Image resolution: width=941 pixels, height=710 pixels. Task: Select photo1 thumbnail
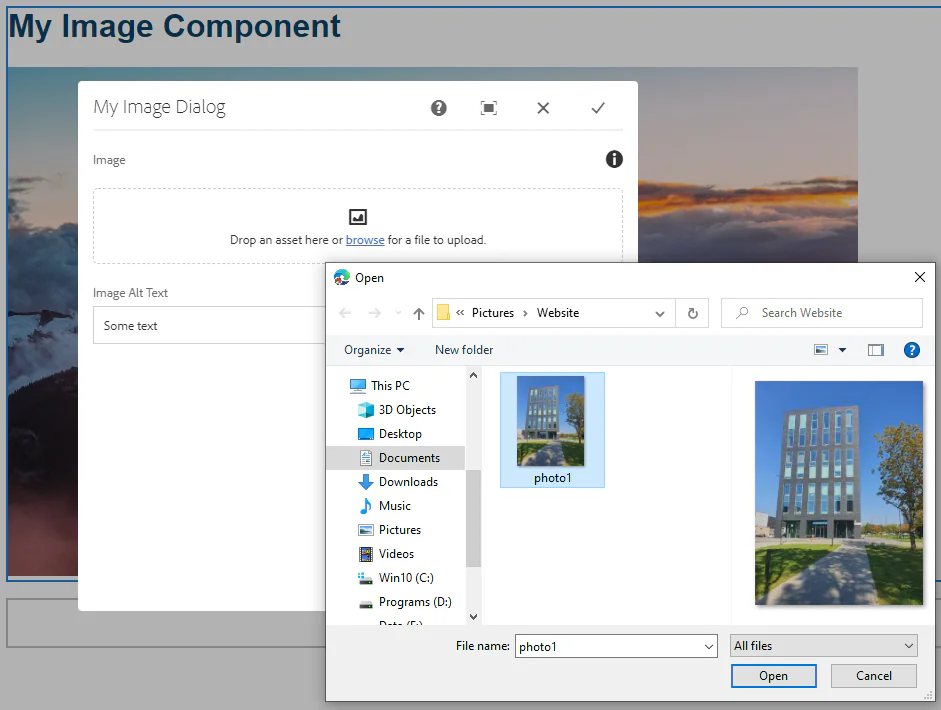tap(552, 430)
